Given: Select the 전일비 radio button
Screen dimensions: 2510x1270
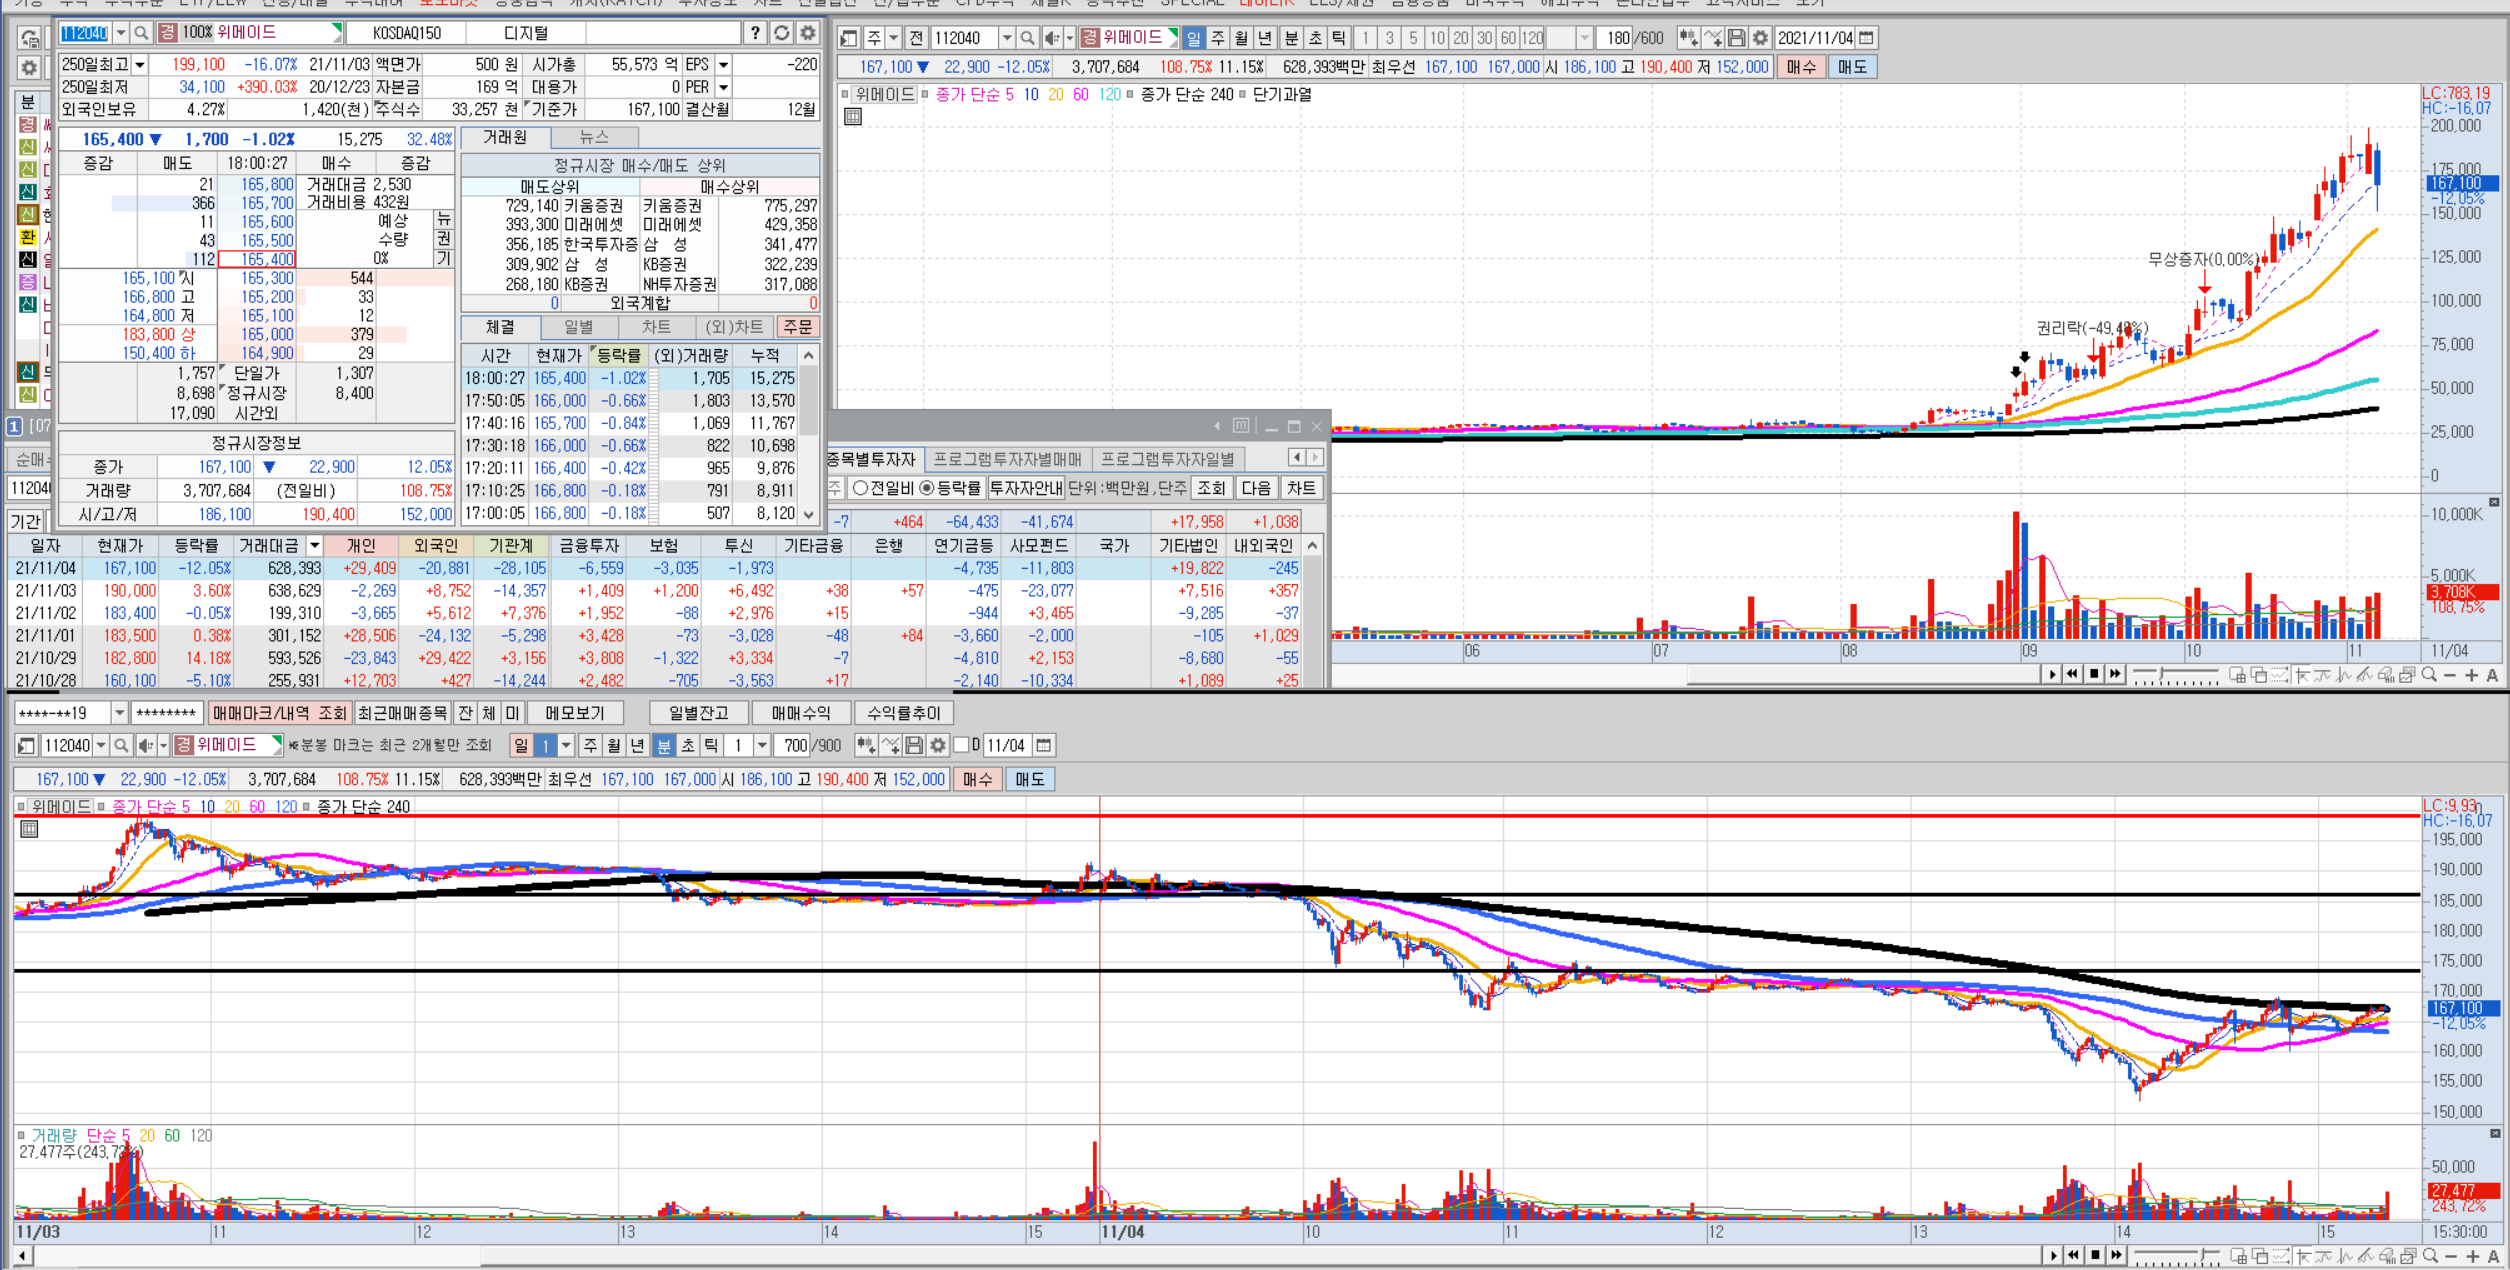Looking at the screenshot, I should click(859, 488).
